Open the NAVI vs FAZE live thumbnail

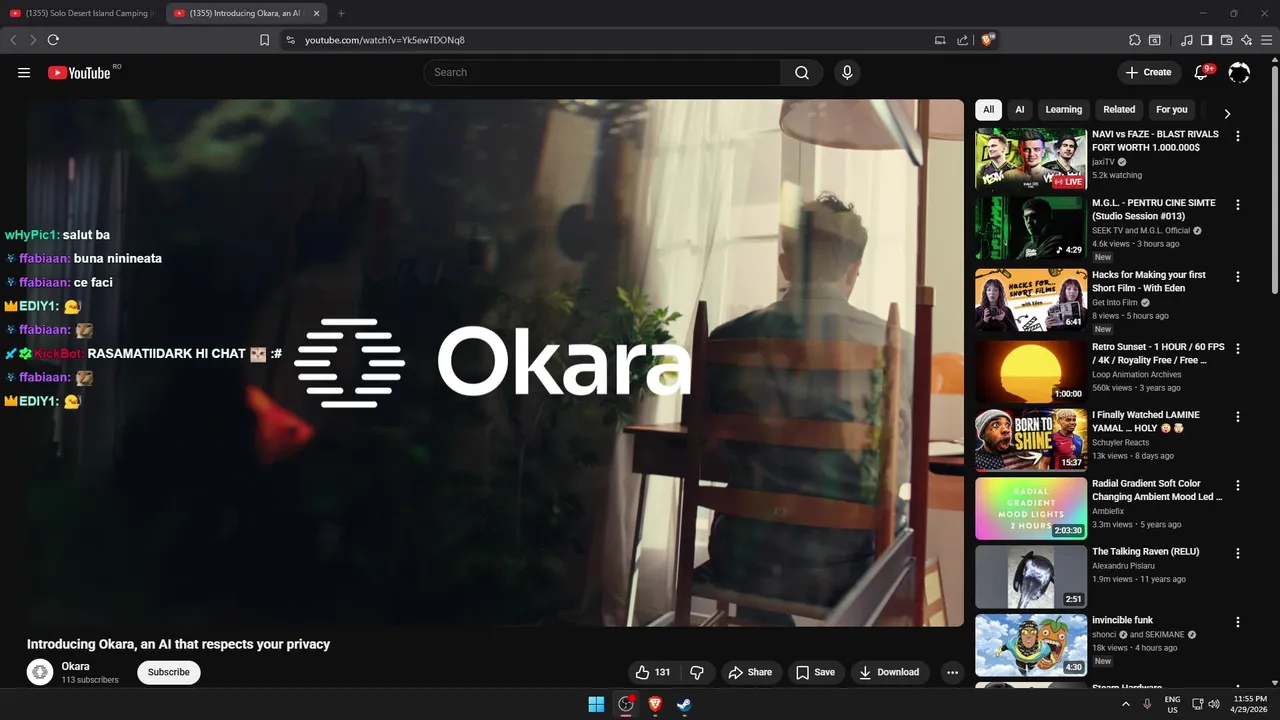pos(1031,159)
